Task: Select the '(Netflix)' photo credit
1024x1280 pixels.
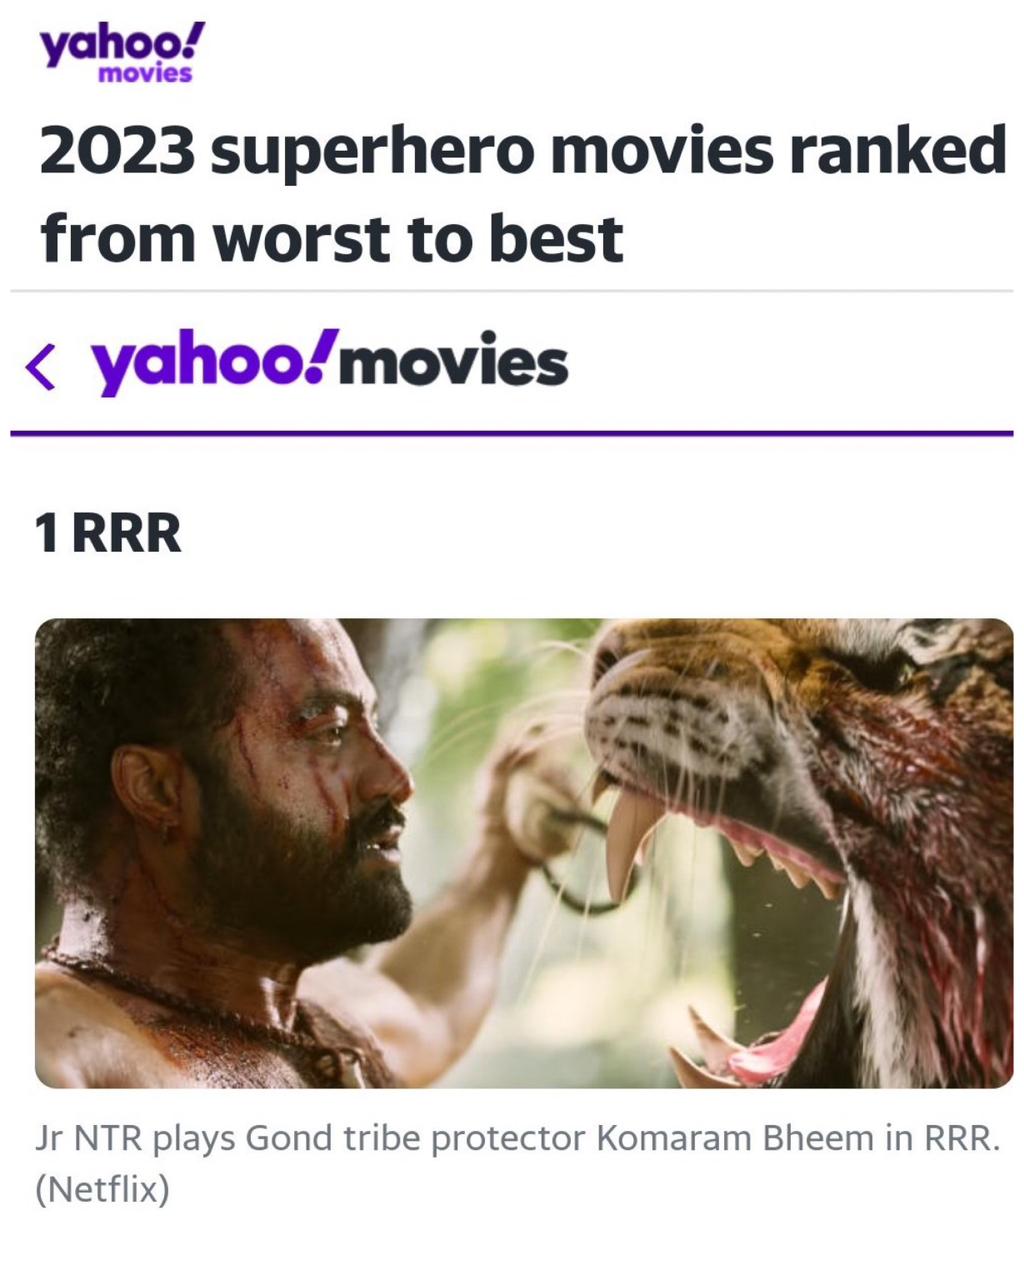Action: click(x=102, y=1191)
